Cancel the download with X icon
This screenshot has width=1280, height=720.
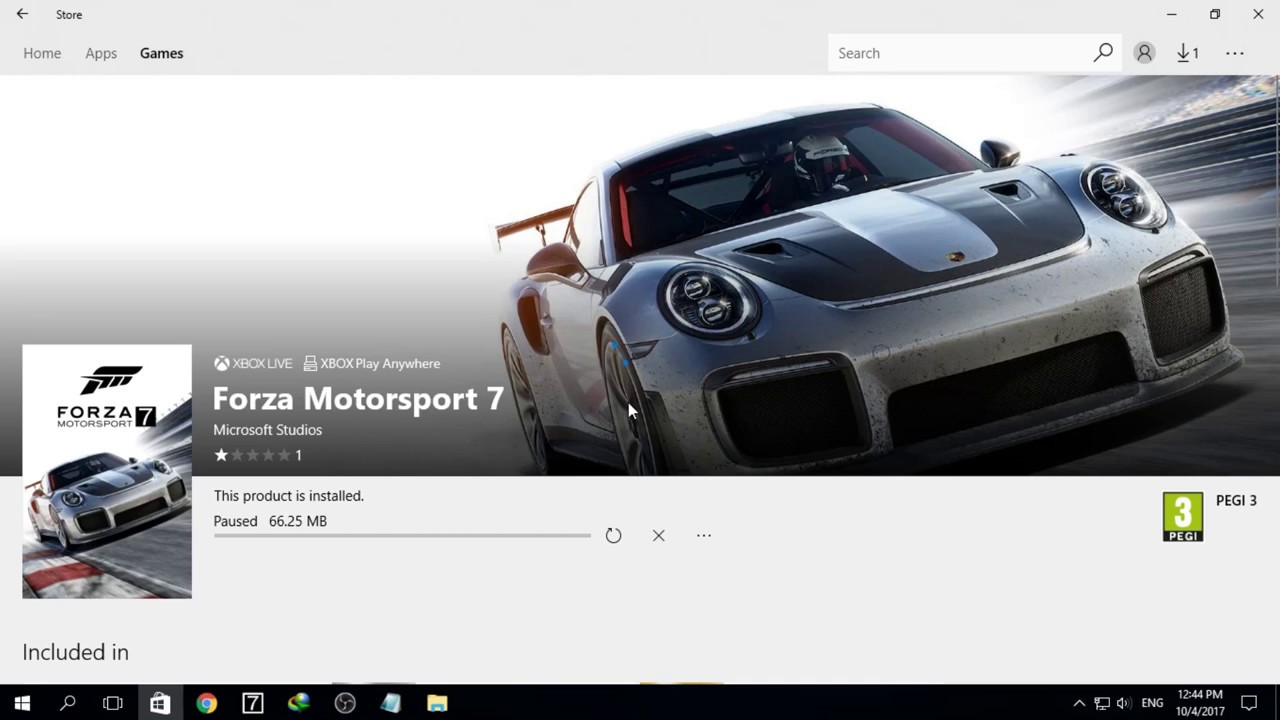(658, 536)
